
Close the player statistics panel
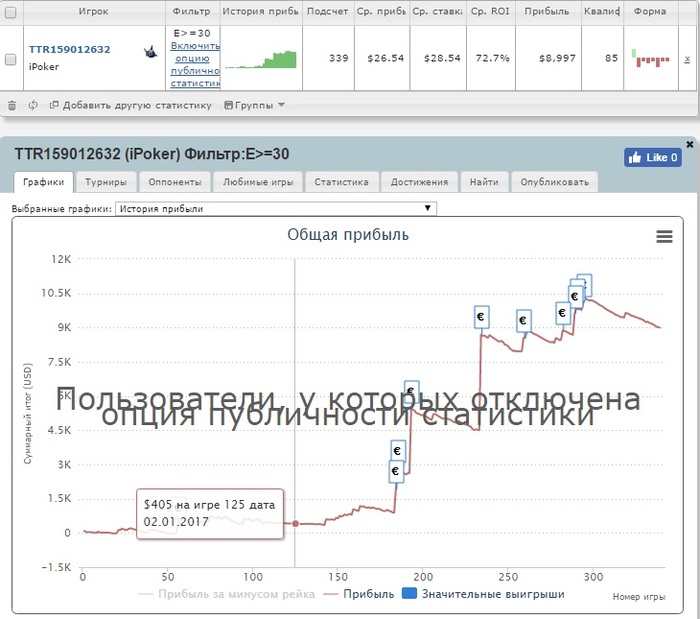click(690, 144)
